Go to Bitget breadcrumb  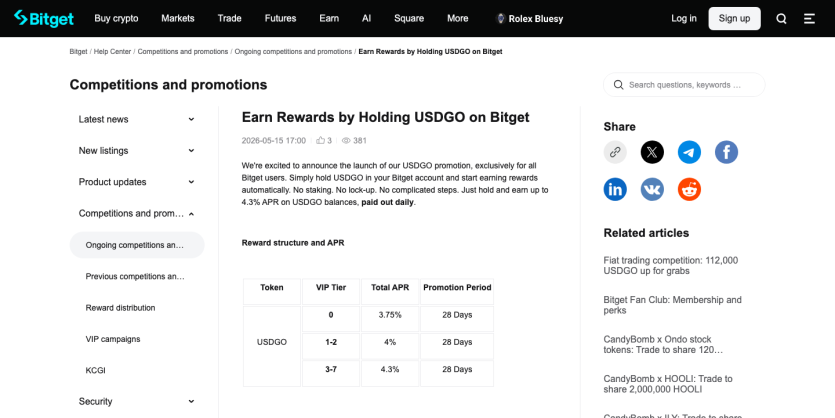coord(78,52)
